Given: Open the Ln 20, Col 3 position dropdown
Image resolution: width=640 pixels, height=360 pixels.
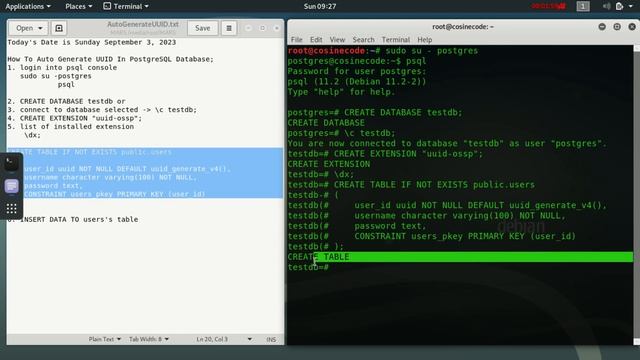Looking at the screenshot, I should (x=224, y=339).
